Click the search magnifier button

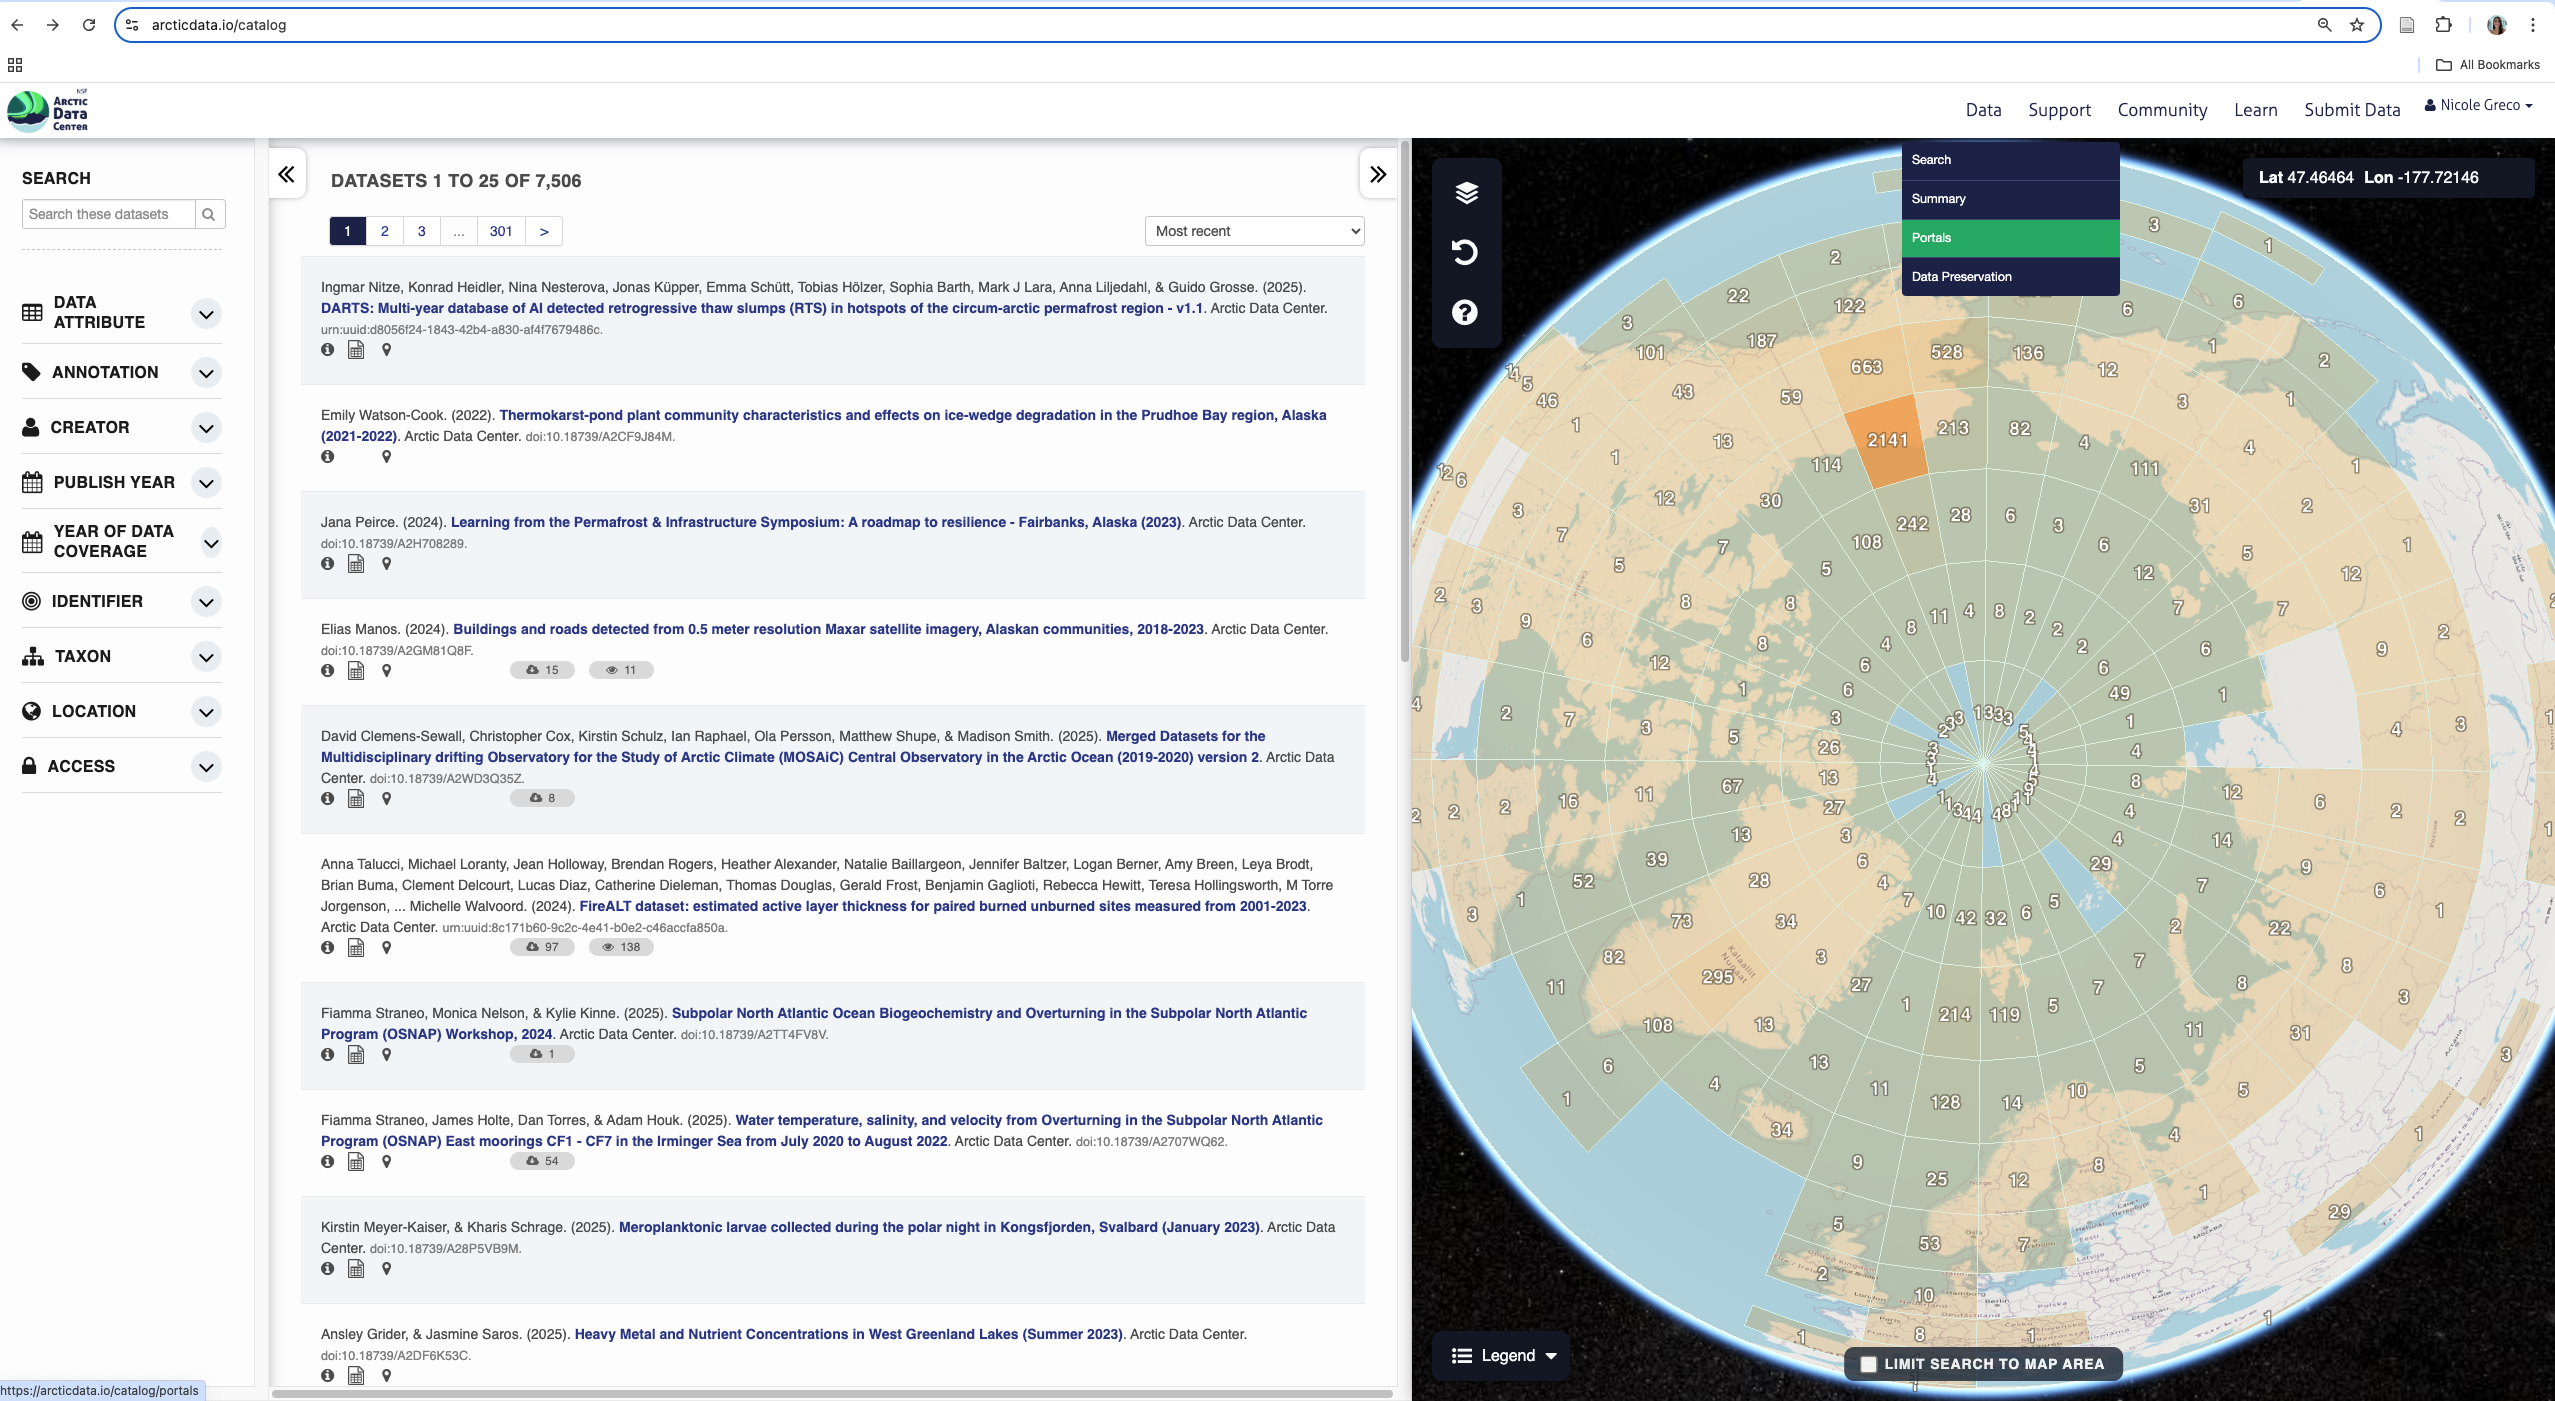click(209, 214)
